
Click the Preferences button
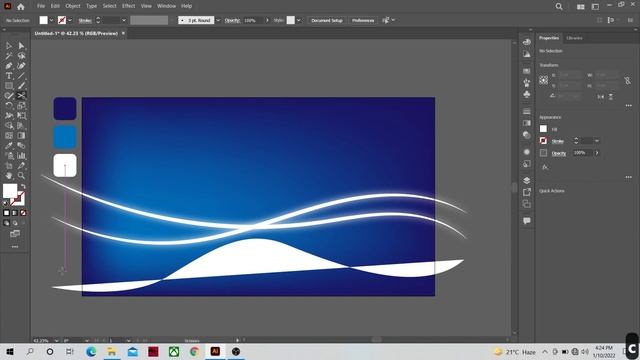point(363,20)
